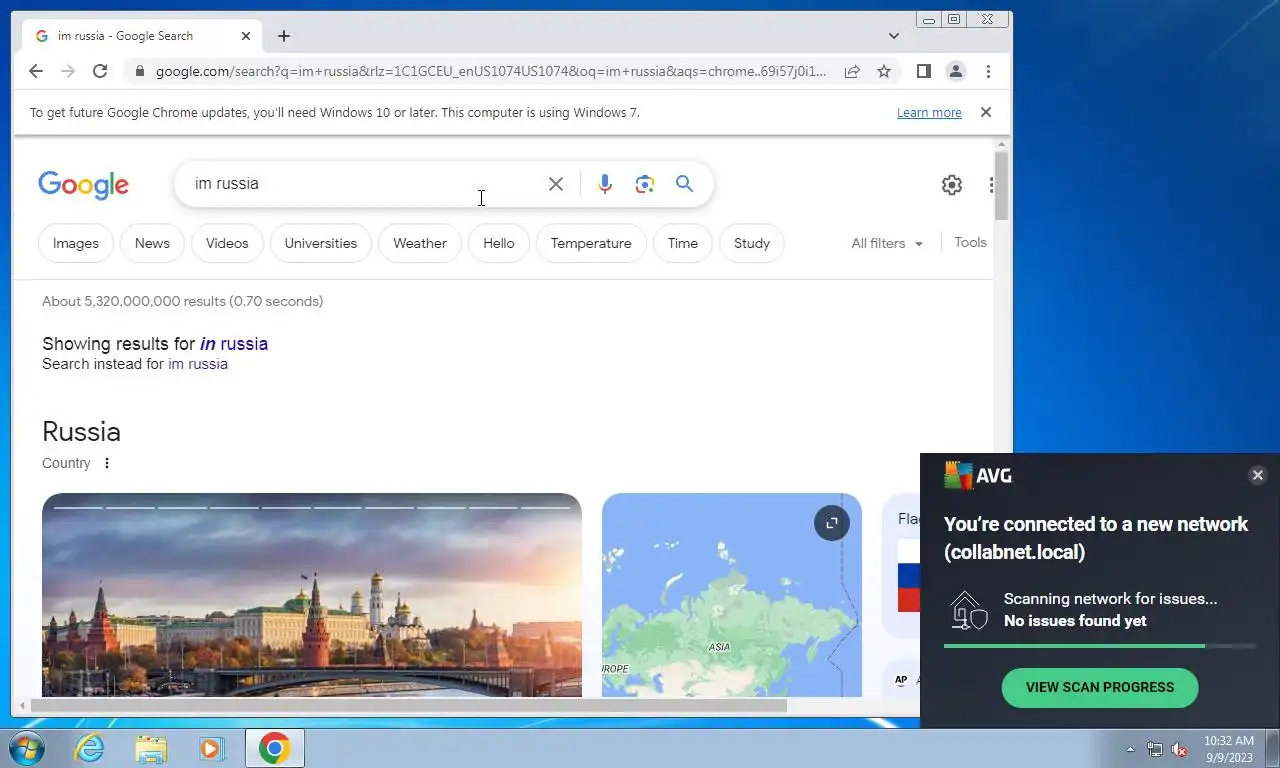This screenshot has width=1280, height=768.
Task: Select the Temperature filter chip
Action: coord(591,243)
